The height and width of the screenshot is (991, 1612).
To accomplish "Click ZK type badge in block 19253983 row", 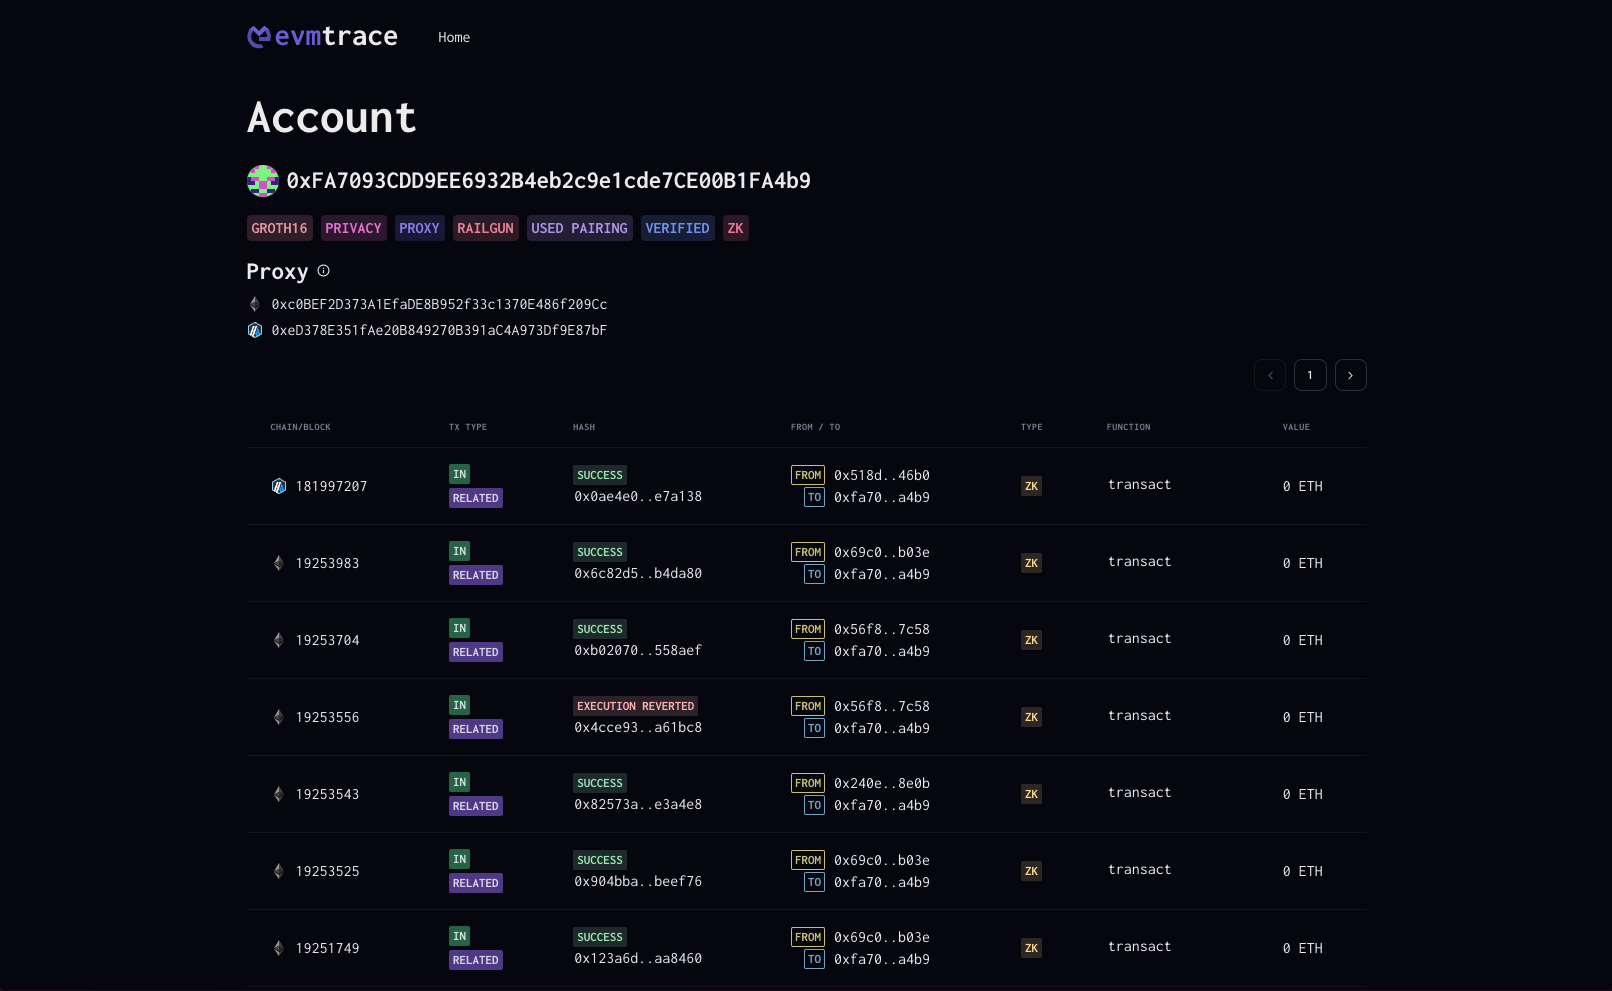I will [1031, 563].
